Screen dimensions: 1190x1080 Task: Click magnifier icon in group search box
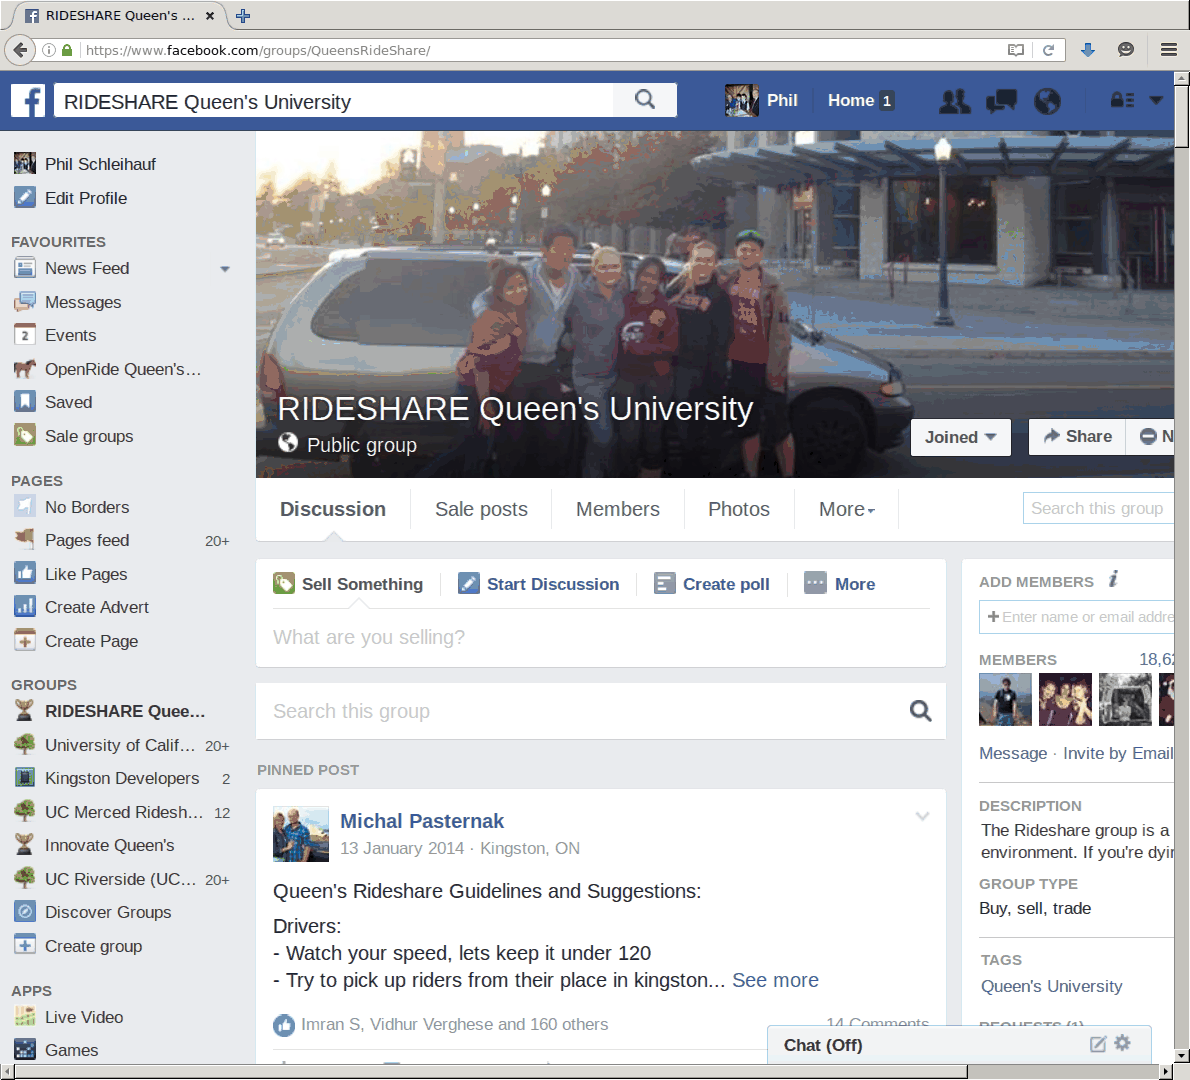pos(921,711)
